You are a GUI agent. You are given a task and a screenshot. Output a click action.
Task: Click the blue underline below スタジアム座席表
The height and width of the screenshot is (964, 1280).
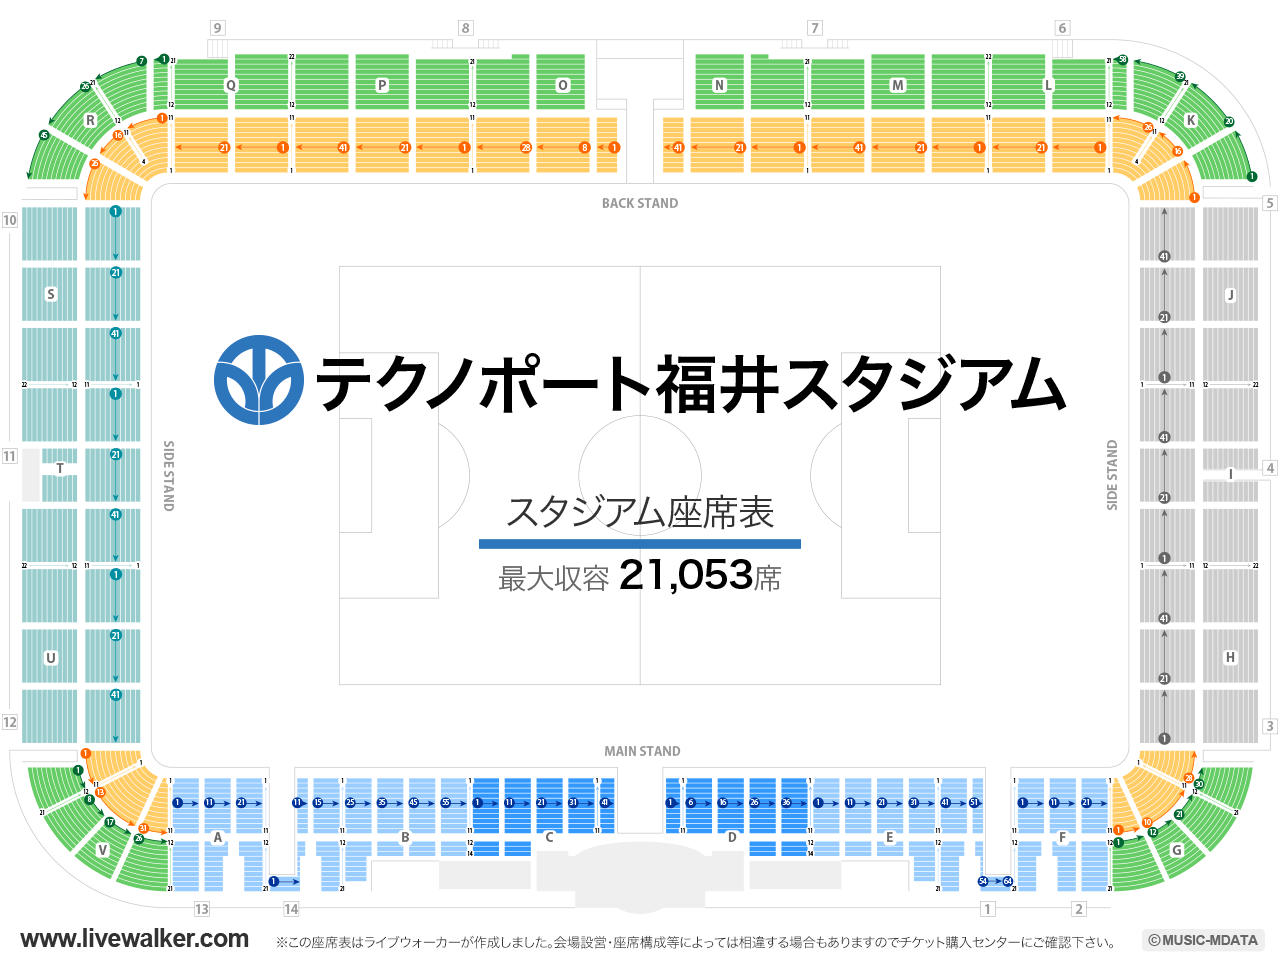coord(640,543)
